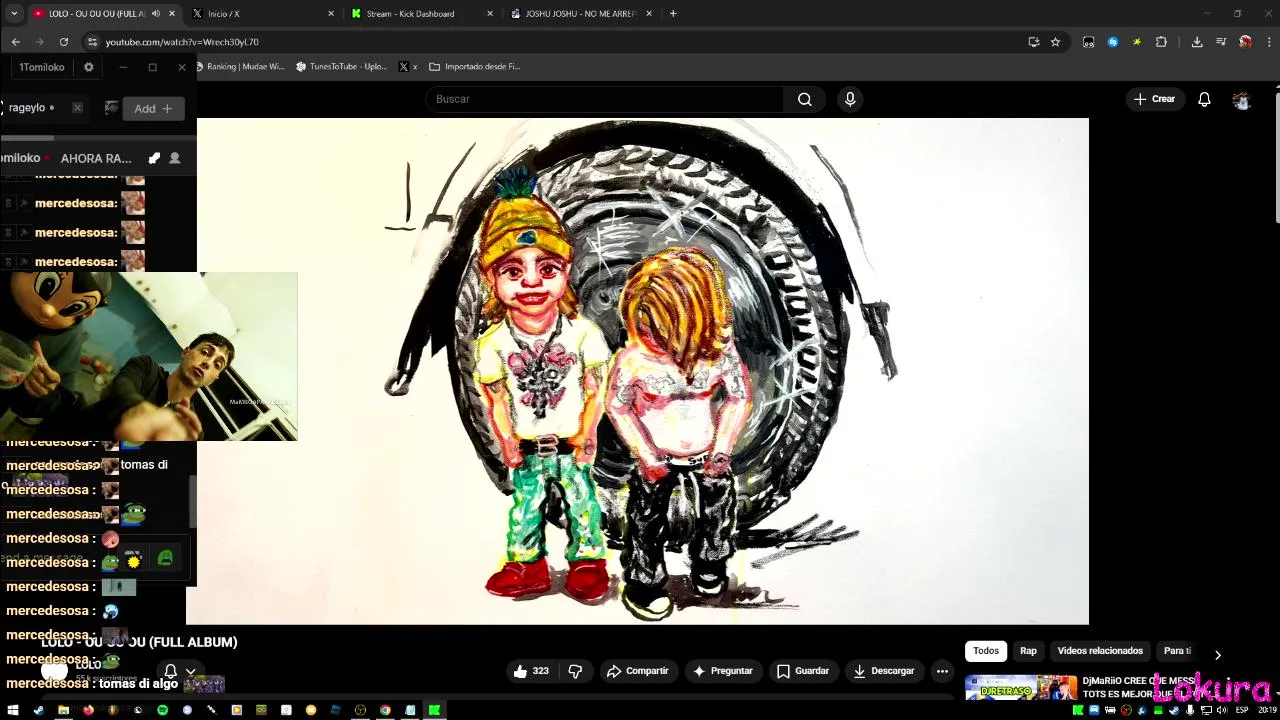Click the user icon in chat header
1280x720 pixels.
(x=175, y=158)
